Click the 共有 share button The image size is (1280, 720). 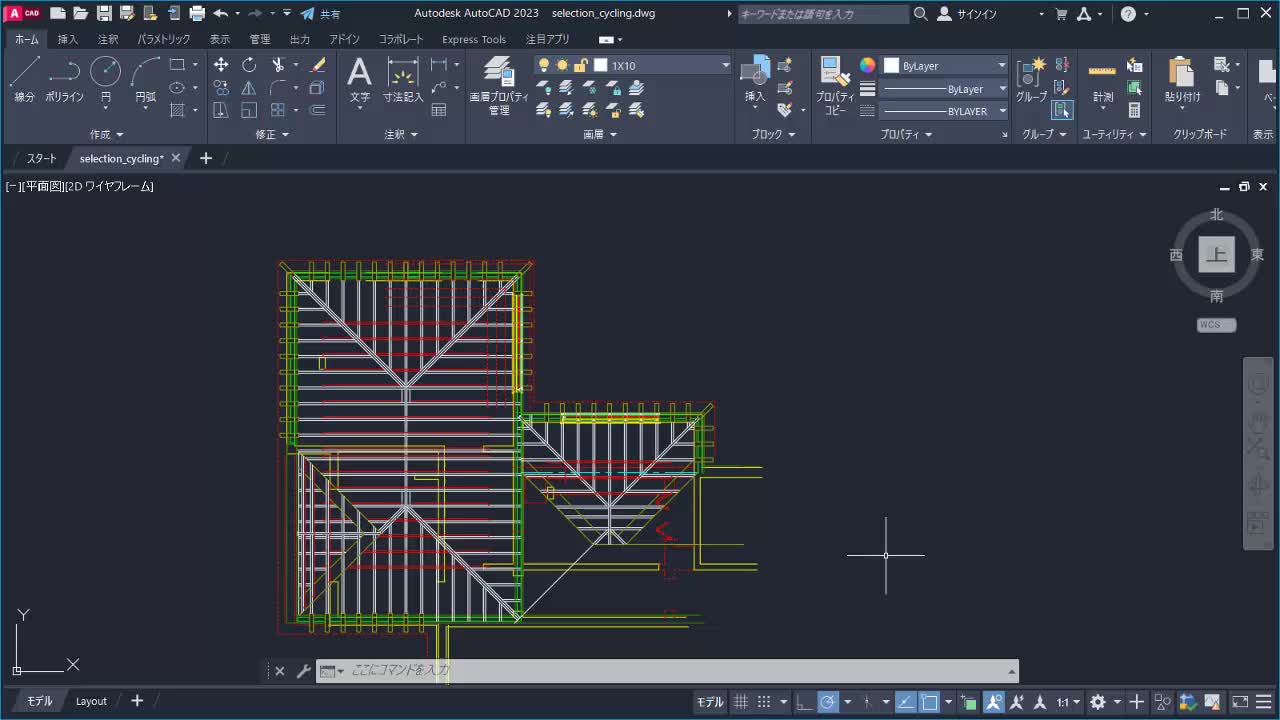321,14
